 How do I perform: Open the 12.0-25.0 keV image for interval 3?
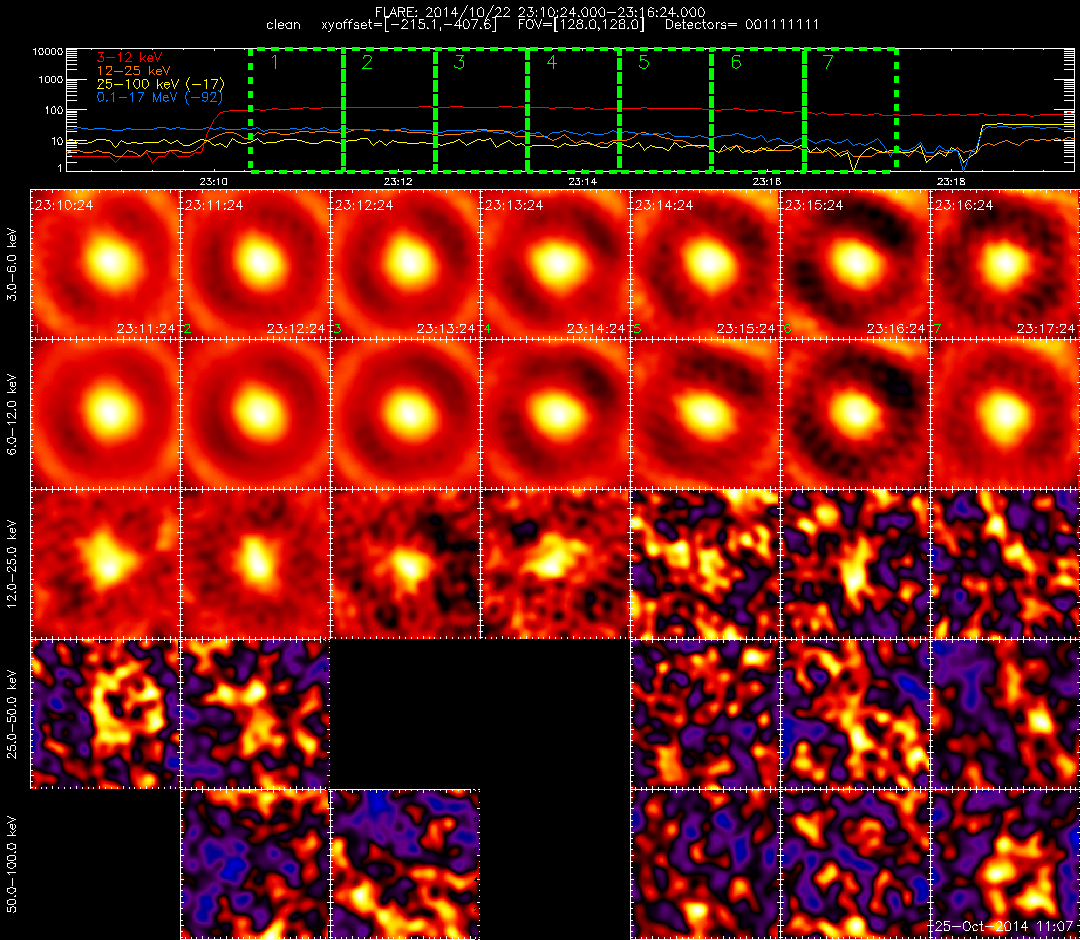coord(405,565)
